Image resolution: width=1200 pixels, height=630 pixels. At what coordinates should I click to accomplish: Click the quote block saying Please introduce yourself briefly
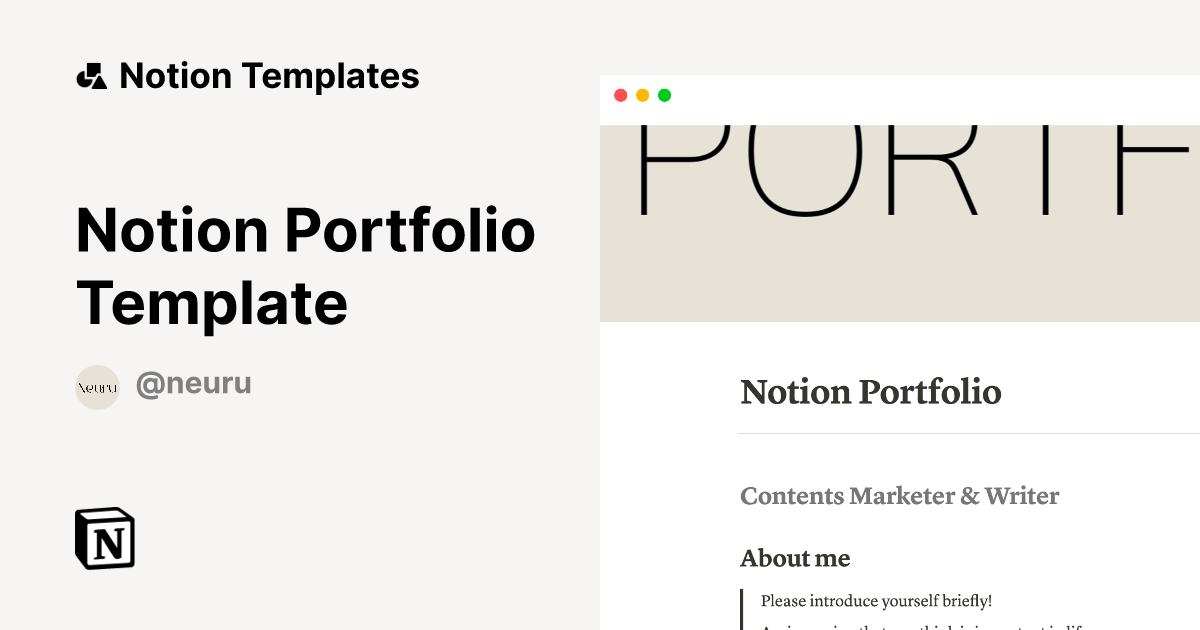[874, 601]
